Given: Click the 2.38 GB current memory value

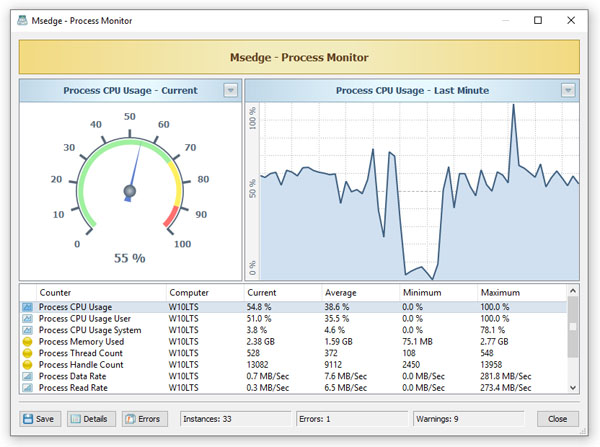Looking at the screenshot, I should [x=261, y=341].
